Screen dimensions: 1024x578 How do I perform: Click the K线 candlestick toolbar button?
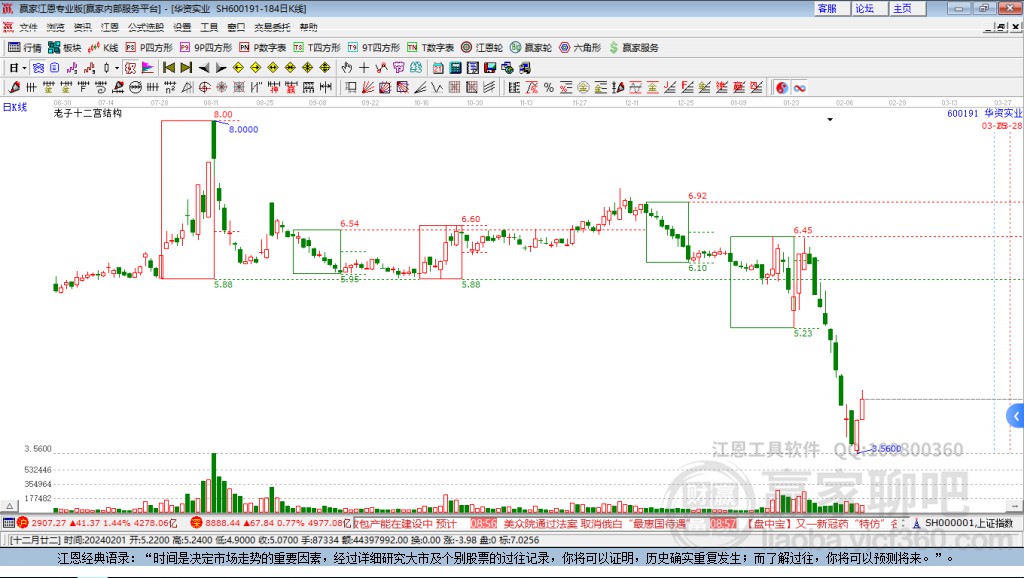click(x=103, y=48)
